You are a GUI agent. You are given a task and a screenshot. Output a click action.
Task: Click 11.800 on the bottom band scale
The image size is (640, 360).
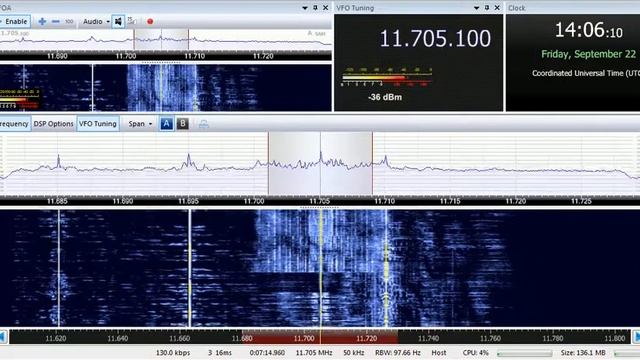[x=615, y=338]
